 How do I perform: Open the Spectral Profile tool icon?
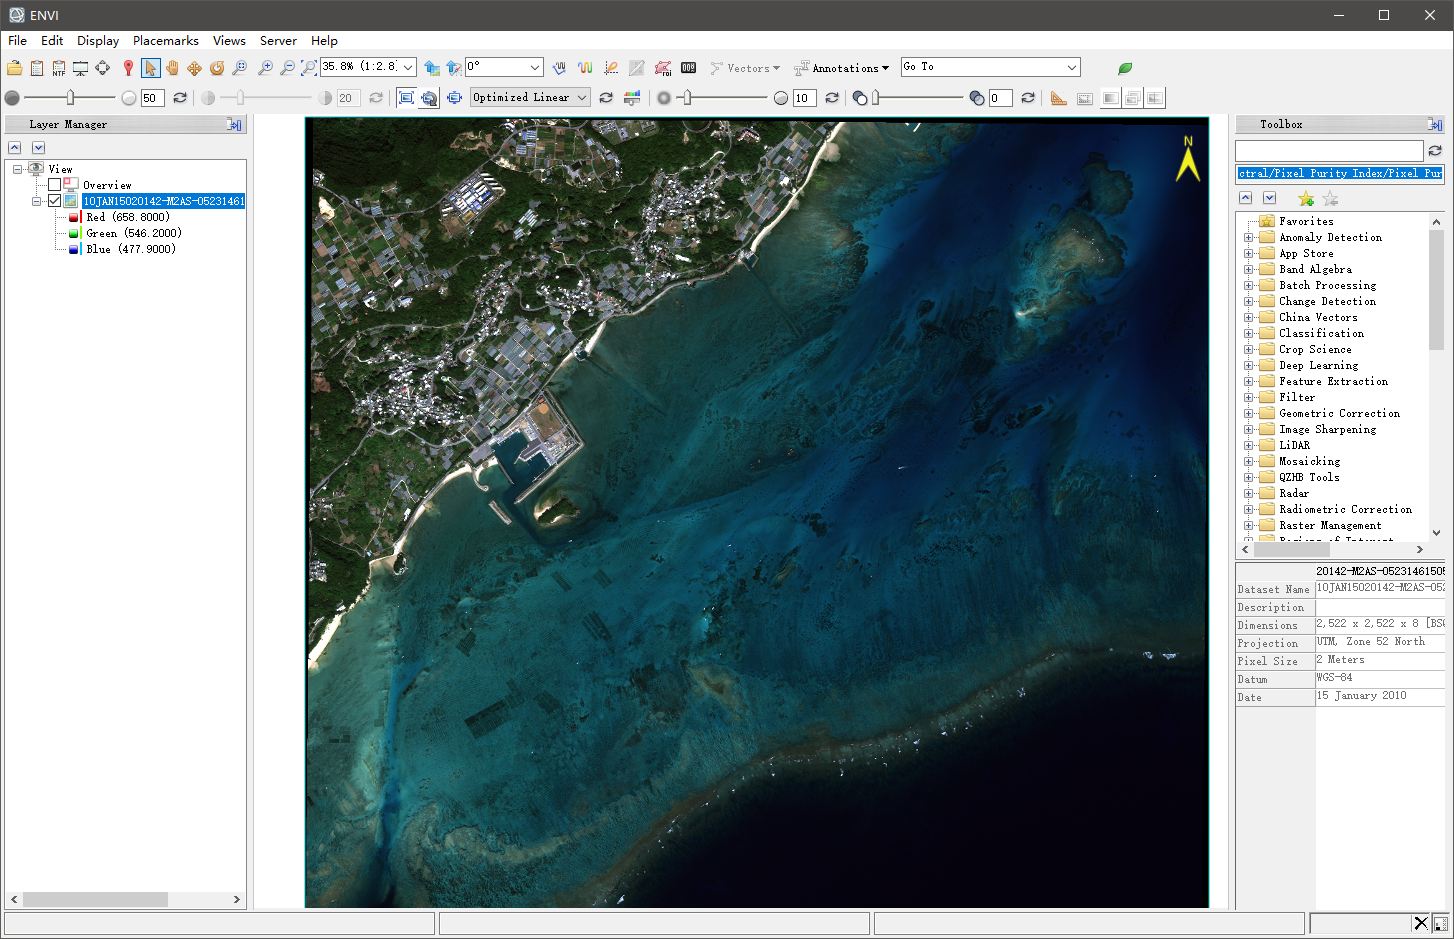[585, 68]
